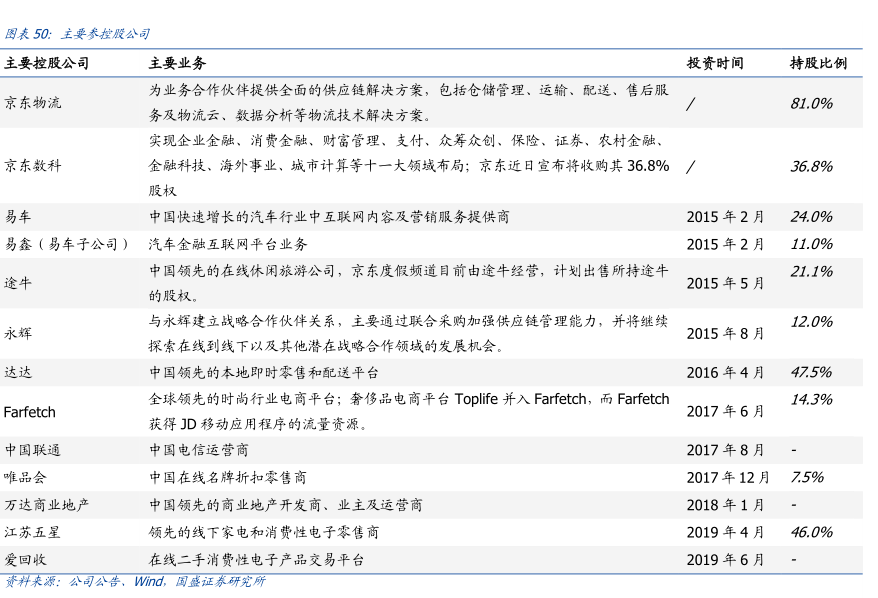Screen dimensions: 878x598
Task: Click 中国领先的本地即时零售和配送平台 text
Action: pyautogui.click(x=264, y=372)
